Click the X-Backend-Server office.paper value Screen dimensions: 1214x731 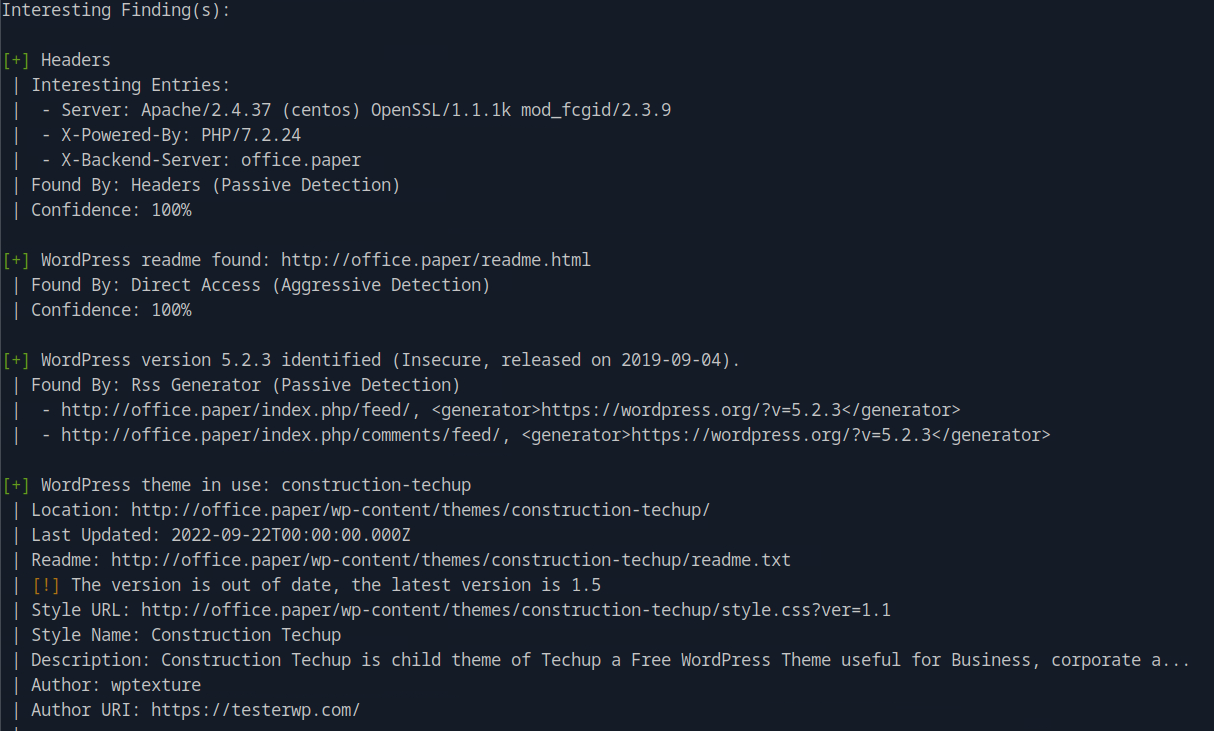[x=300, y=160]
